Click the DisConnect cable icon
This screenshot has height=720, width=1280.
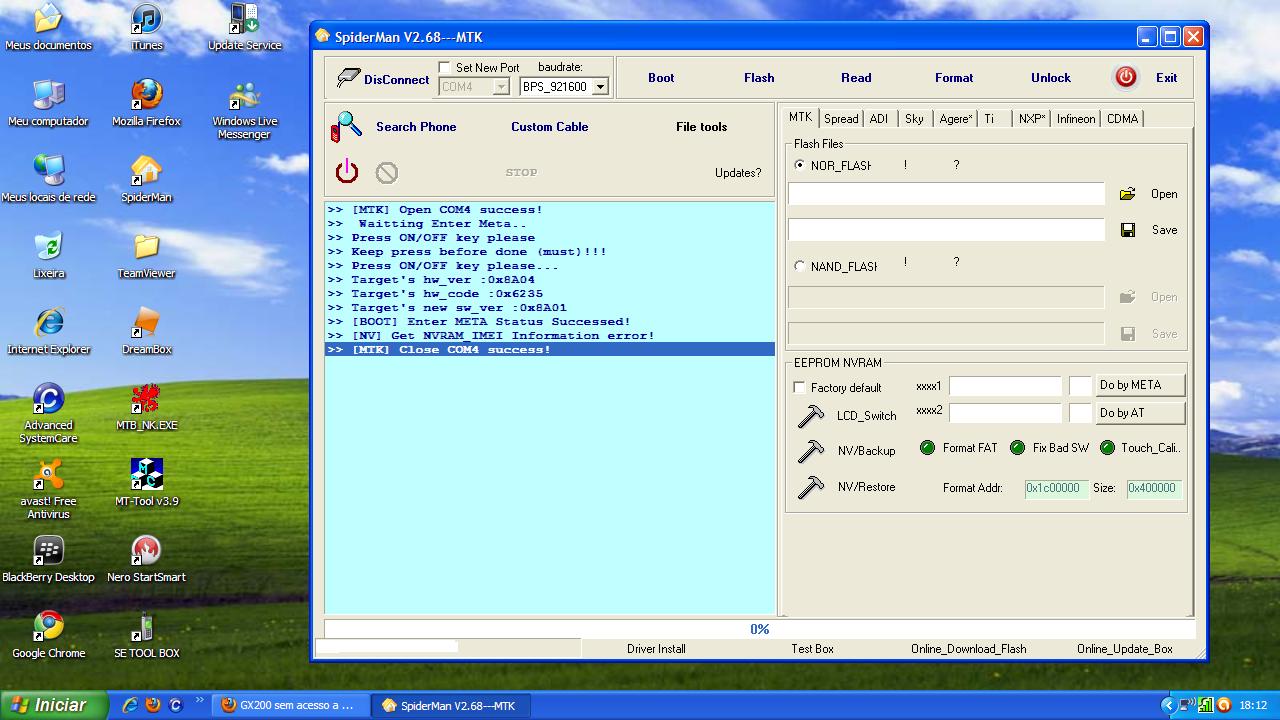coord(348,78)
